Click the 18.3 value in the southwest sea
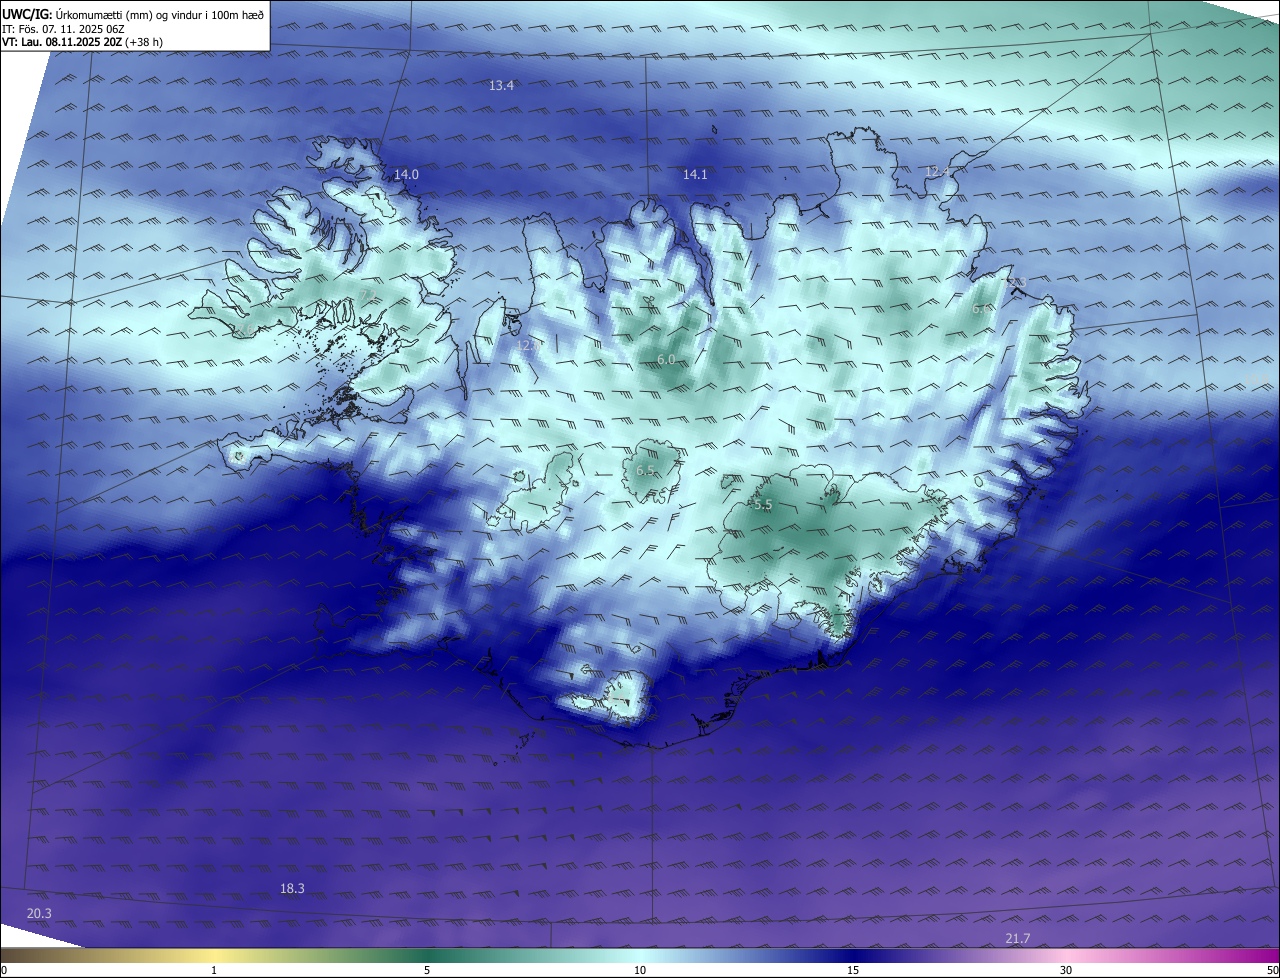Screen dimensions: 1280x978 pyautogui.click(x=292, y=888)
